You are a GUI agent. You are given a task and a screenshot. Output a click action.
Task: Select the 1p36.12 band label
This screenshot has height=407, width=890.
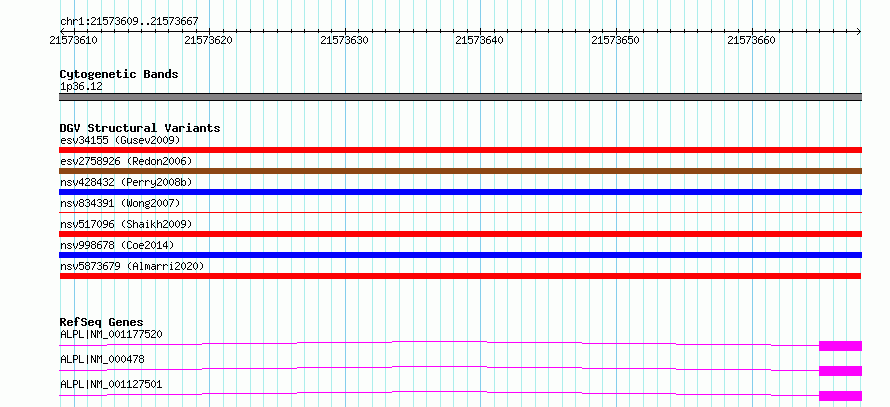[x=81, y=87]
